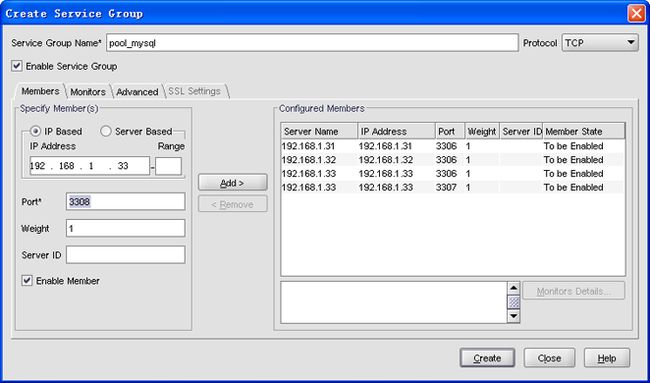650x383 pixels.
Task: Click the Weight column header
Action: click(x=482, y=131)
